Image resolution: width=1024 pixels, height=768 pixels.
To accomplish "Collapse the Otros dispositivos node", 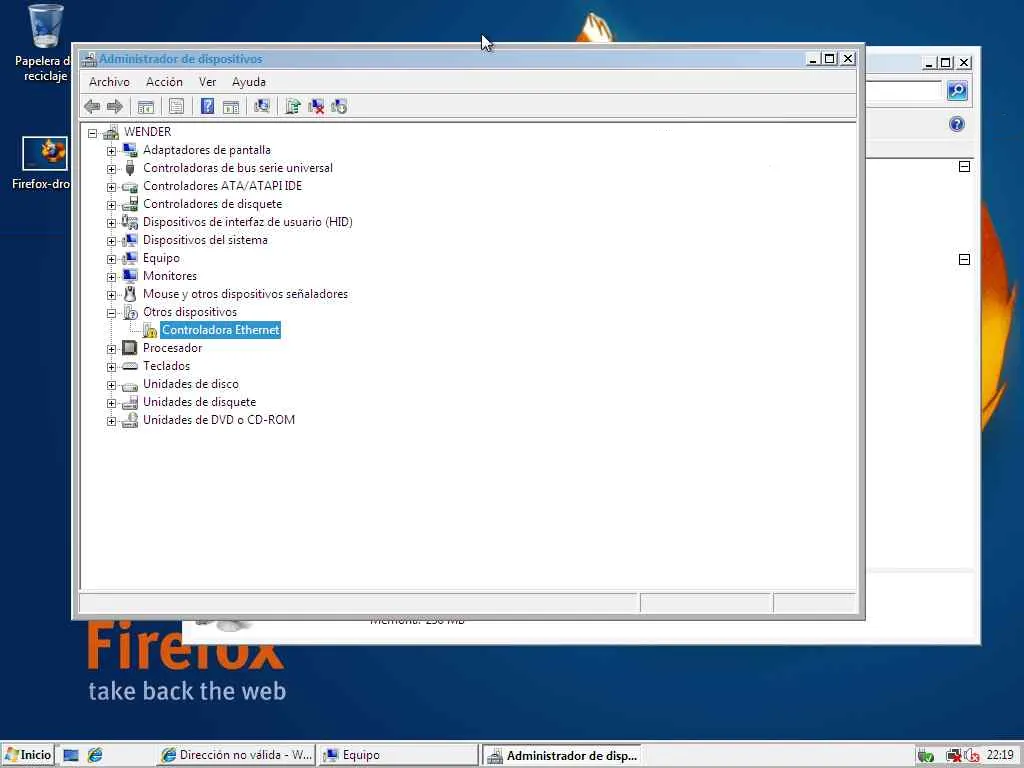I will [112, 313].
